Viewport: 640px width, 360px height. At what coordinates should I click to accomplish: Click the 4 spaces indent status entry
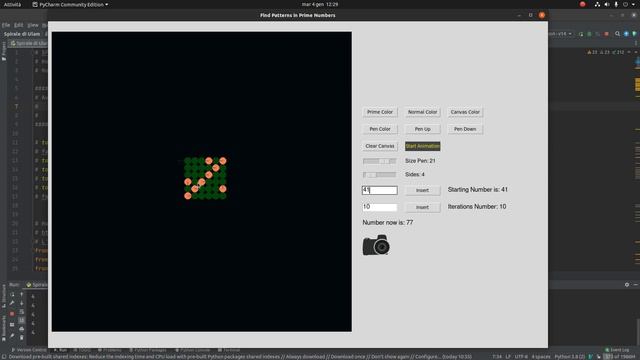point(541,357)
